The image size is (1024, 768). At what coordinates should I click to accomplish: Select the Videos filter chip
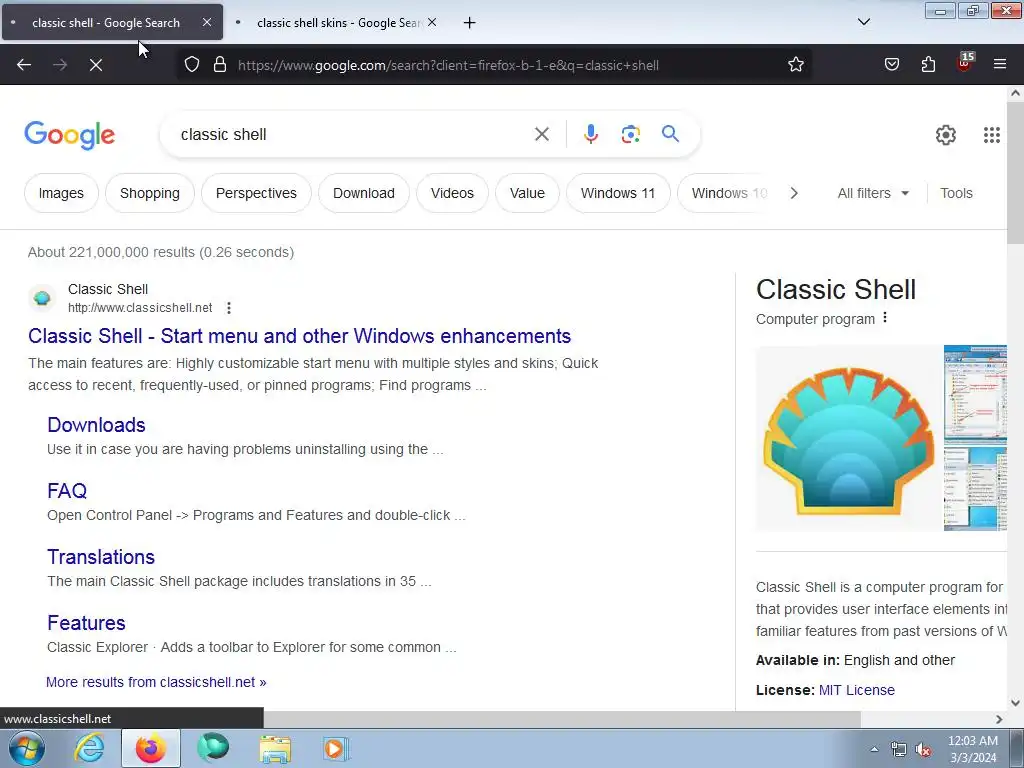452,193
